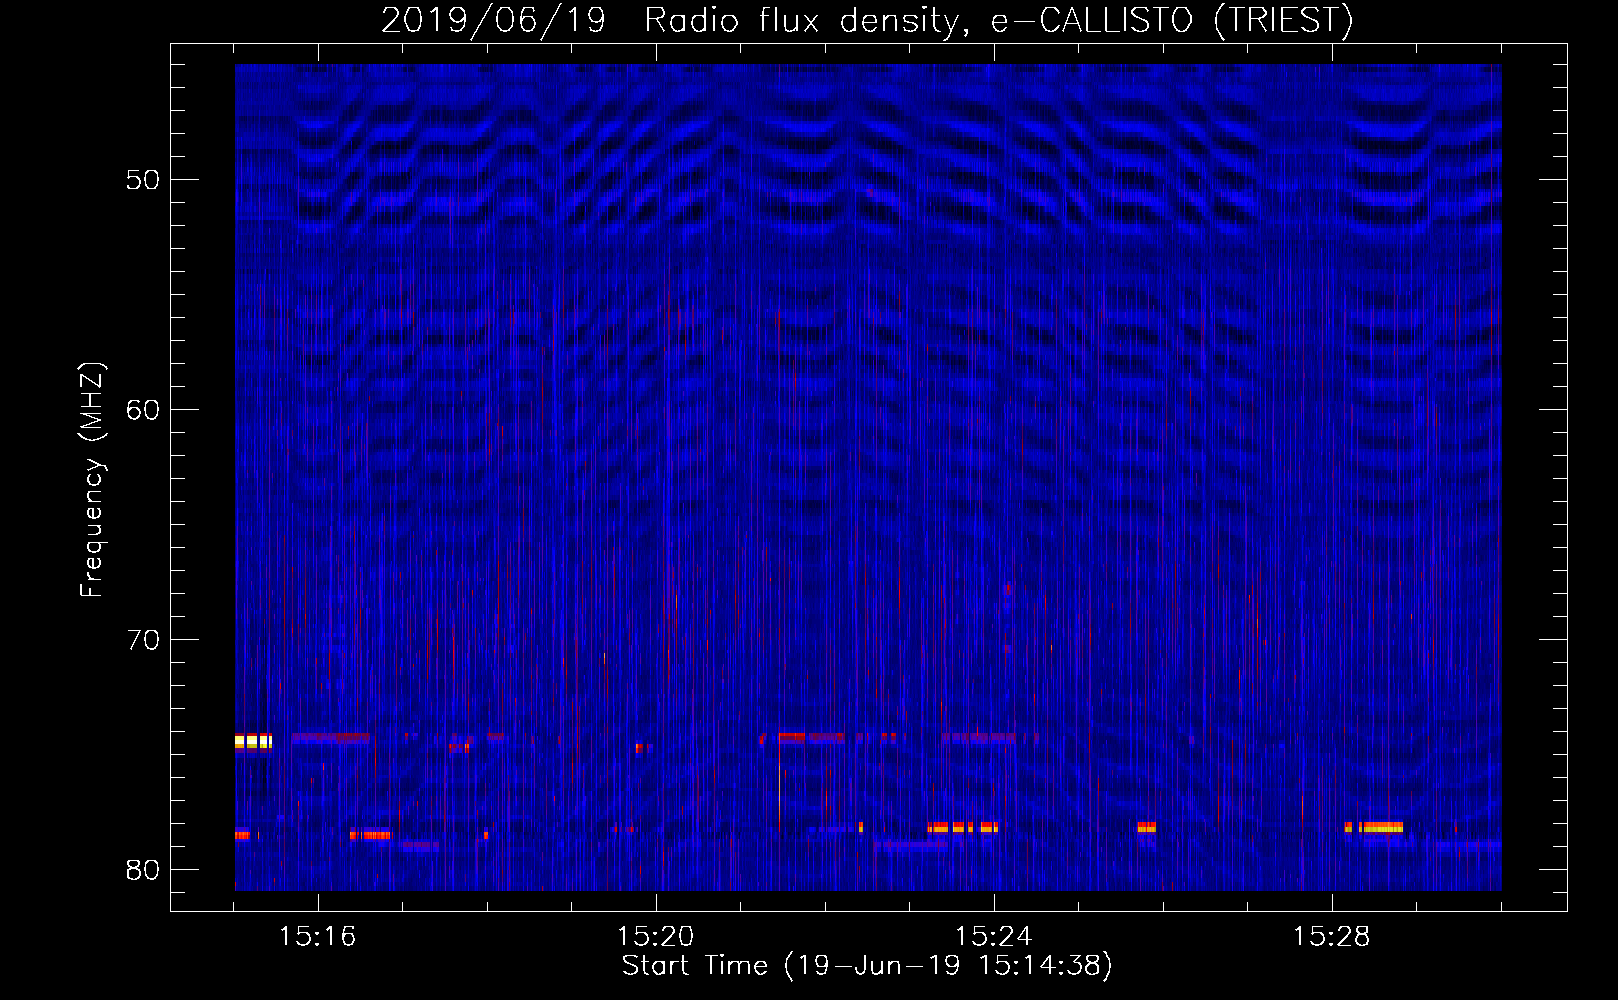Click the 15:28 time tick label

1331,936
